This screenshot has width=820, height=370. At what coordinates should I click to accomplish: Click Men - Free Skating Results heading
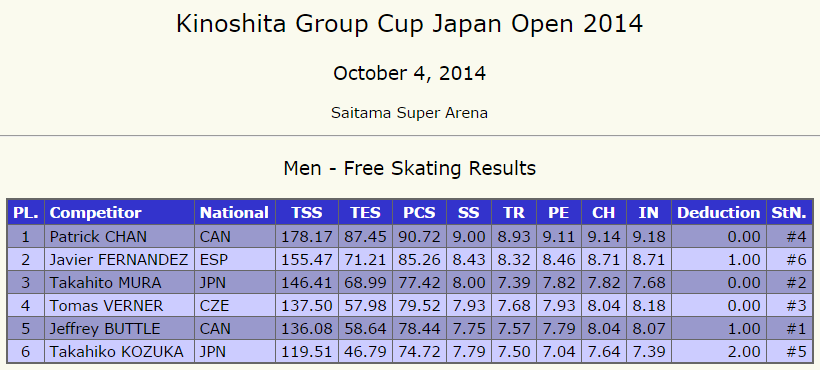click(409, 168)
